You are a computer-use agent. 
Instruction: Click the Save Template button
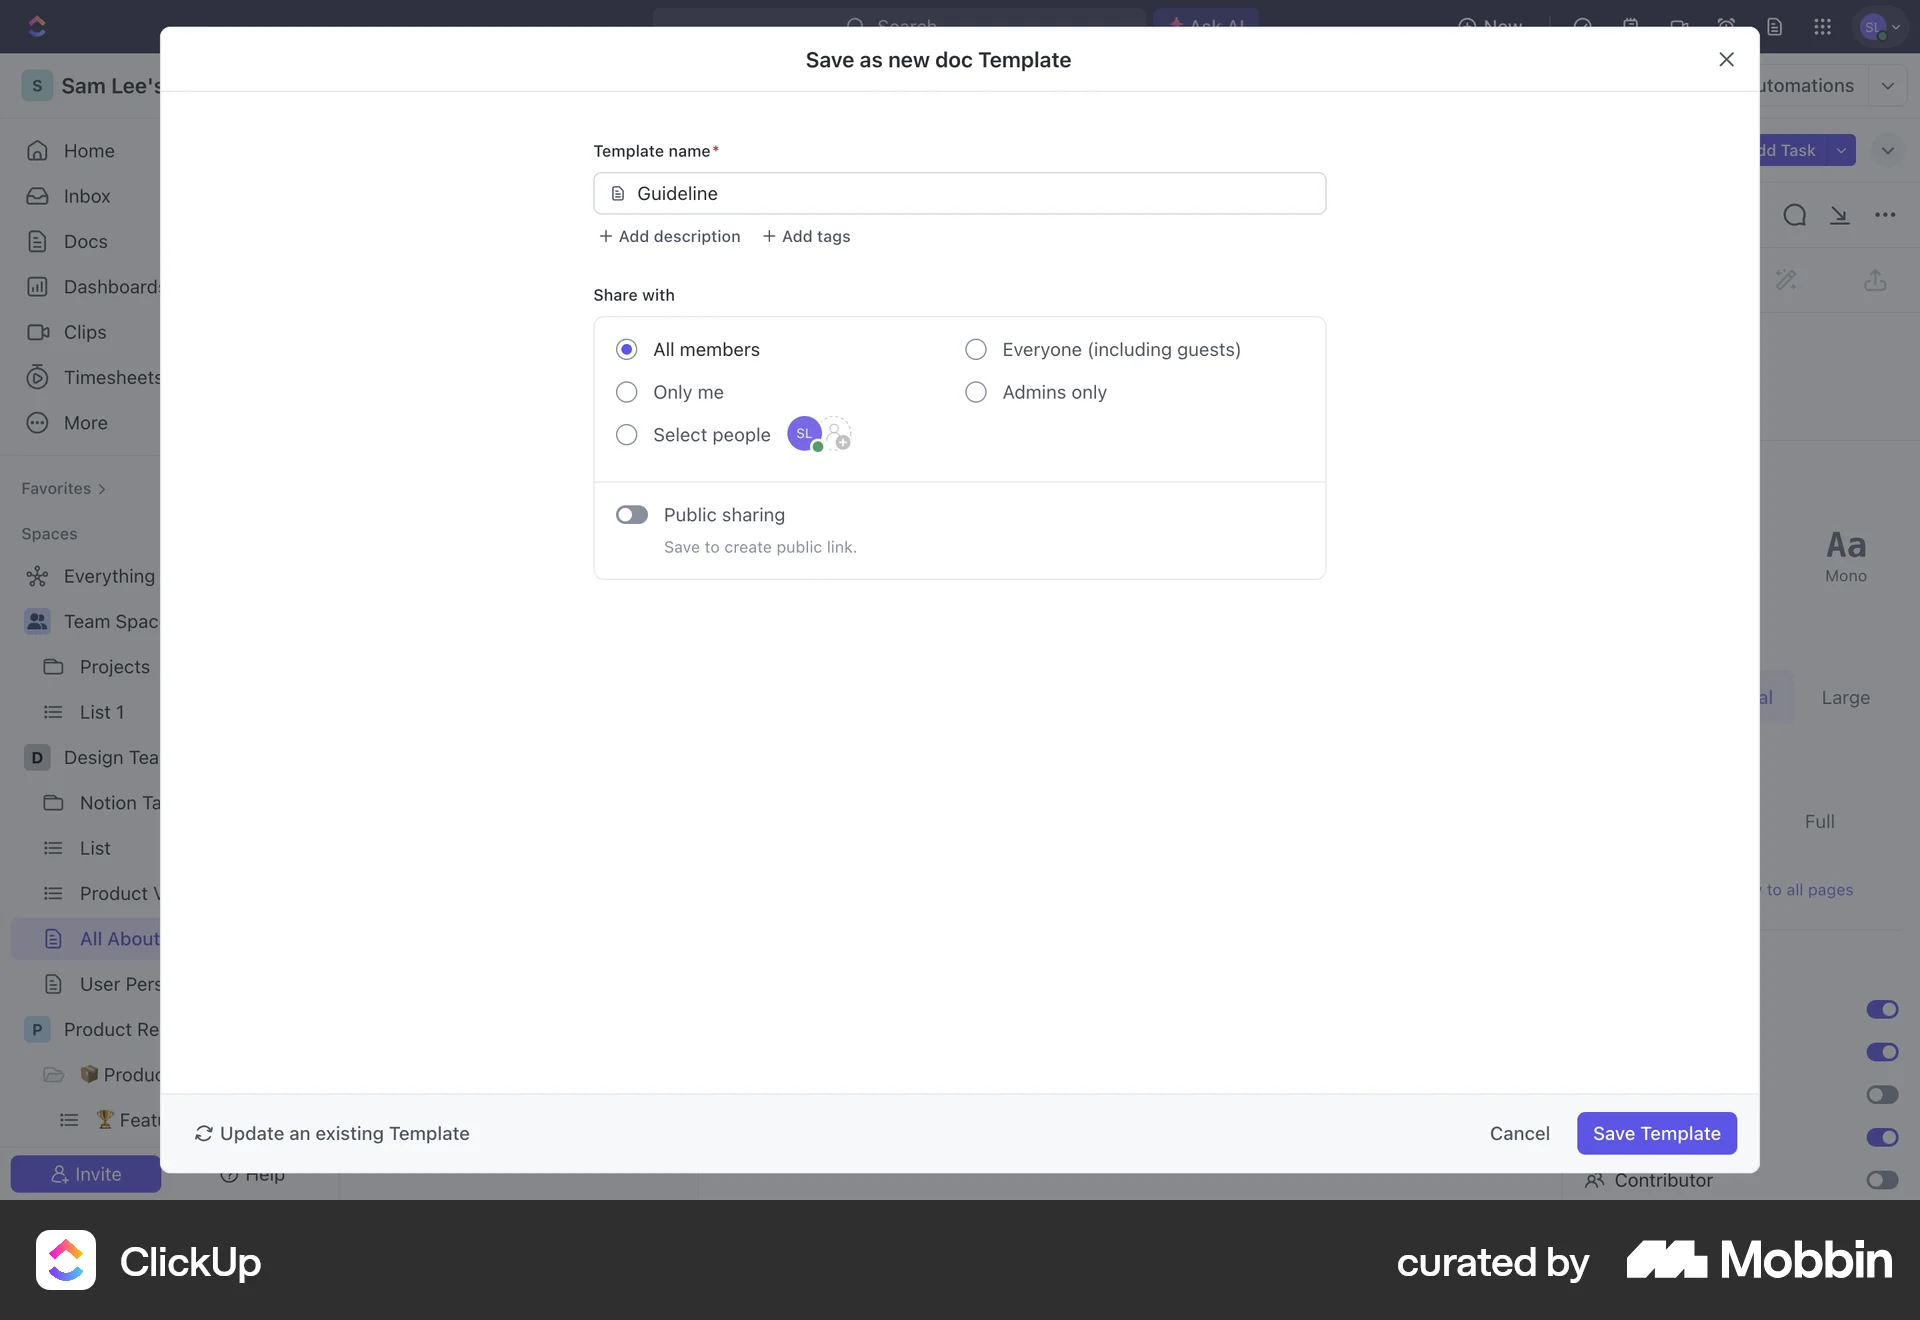click(x=1656, y=1133)
